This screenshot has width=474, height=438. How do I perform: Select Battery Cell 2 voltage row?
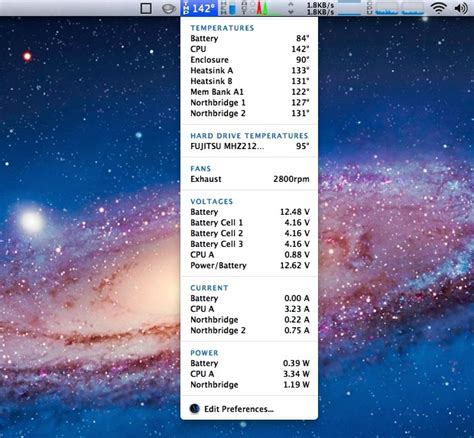pos(249,233)
